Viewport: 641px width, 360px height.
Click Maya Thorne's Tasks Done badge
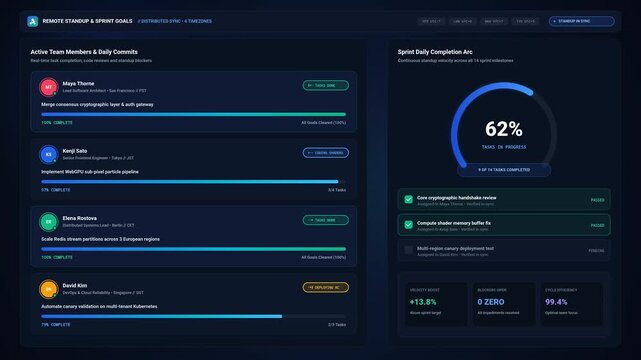326,85
